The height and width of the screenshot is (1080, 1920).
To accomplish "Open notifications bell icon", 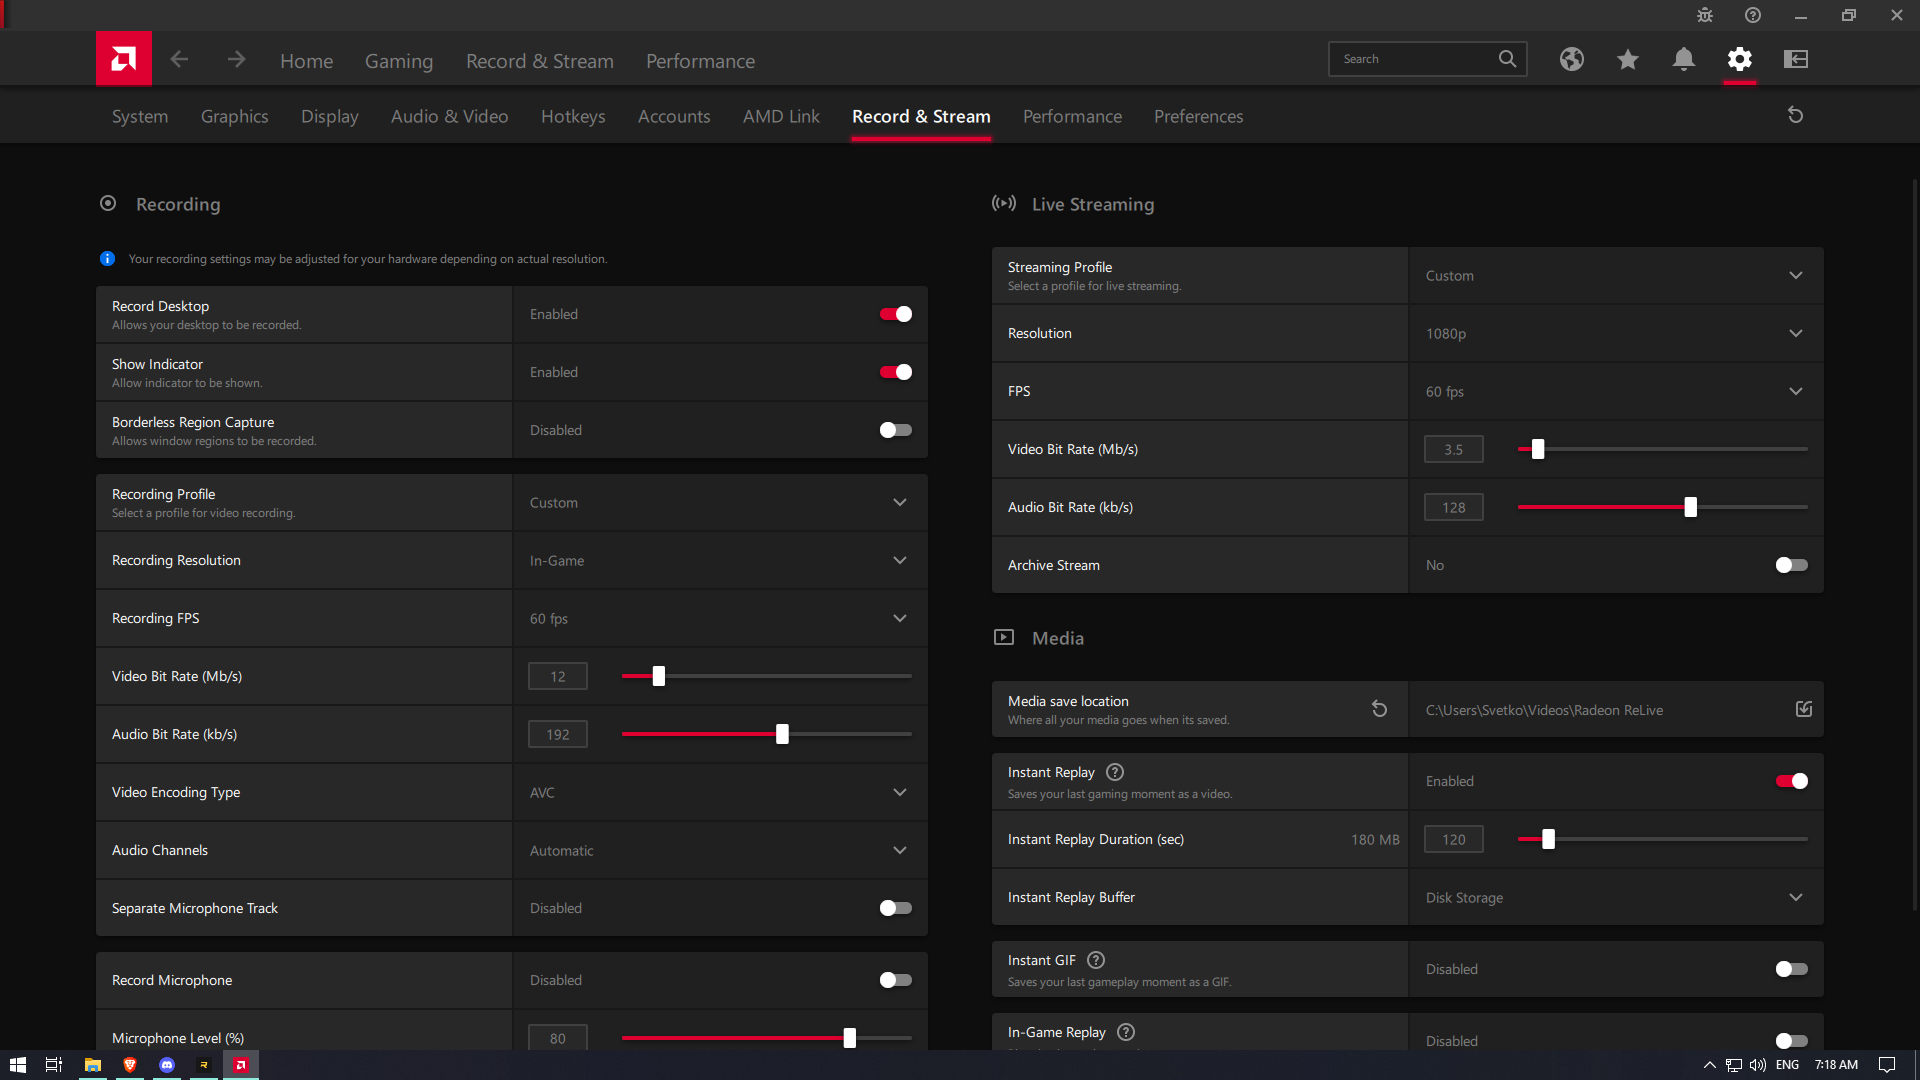I will 1684,59.
